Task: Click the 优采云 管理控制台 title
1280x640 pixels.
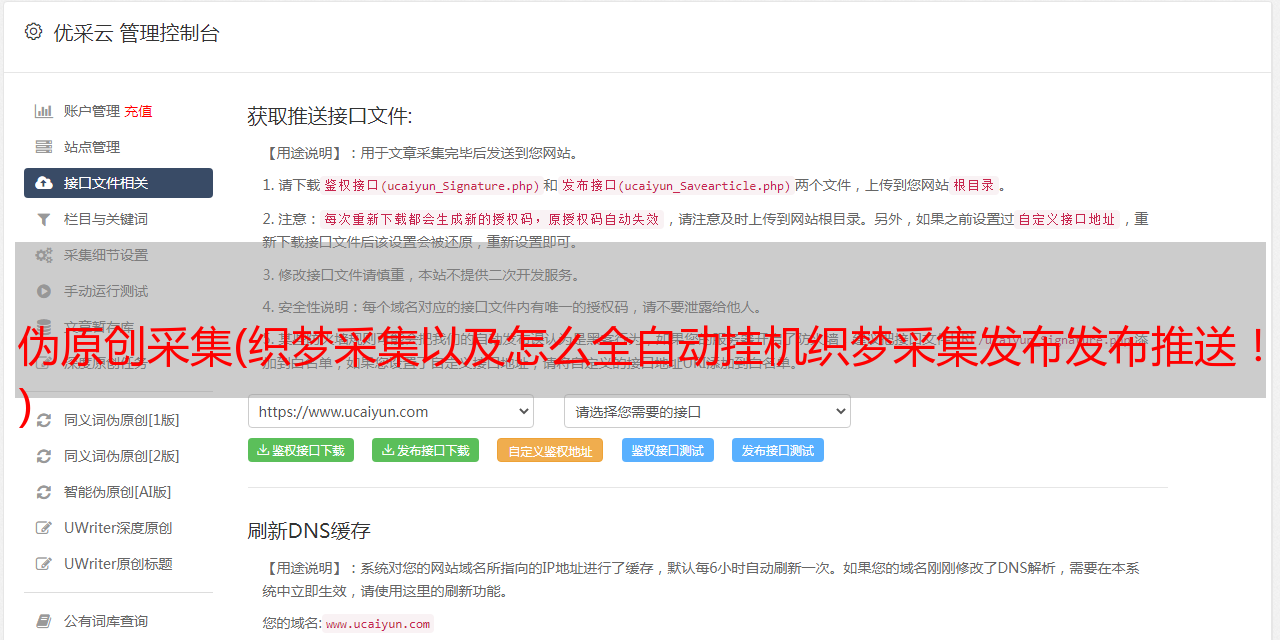Action: [x=136, y=33]
